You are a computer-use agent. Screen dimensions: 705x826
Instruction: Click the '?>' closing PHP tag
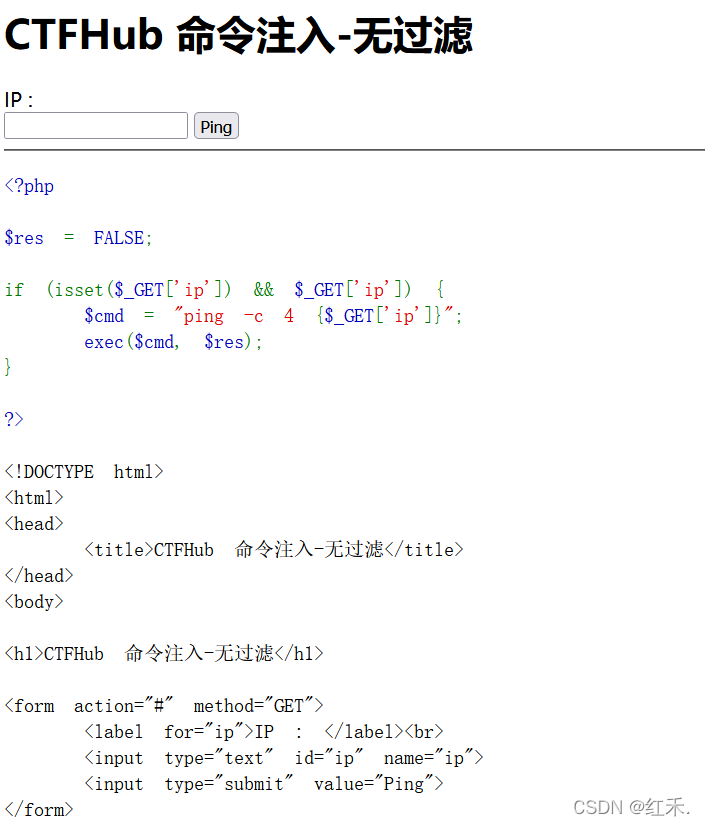[14, 419]
